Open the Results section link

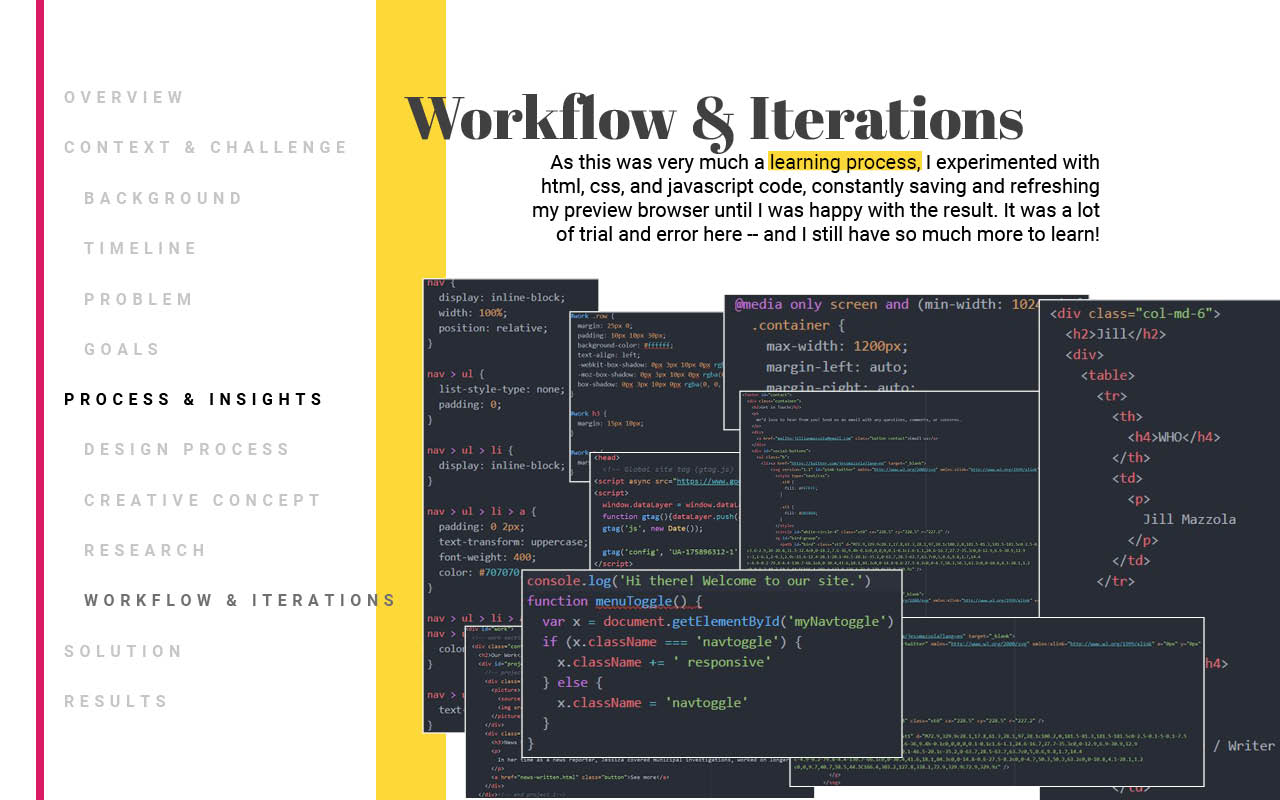[116, 701]
